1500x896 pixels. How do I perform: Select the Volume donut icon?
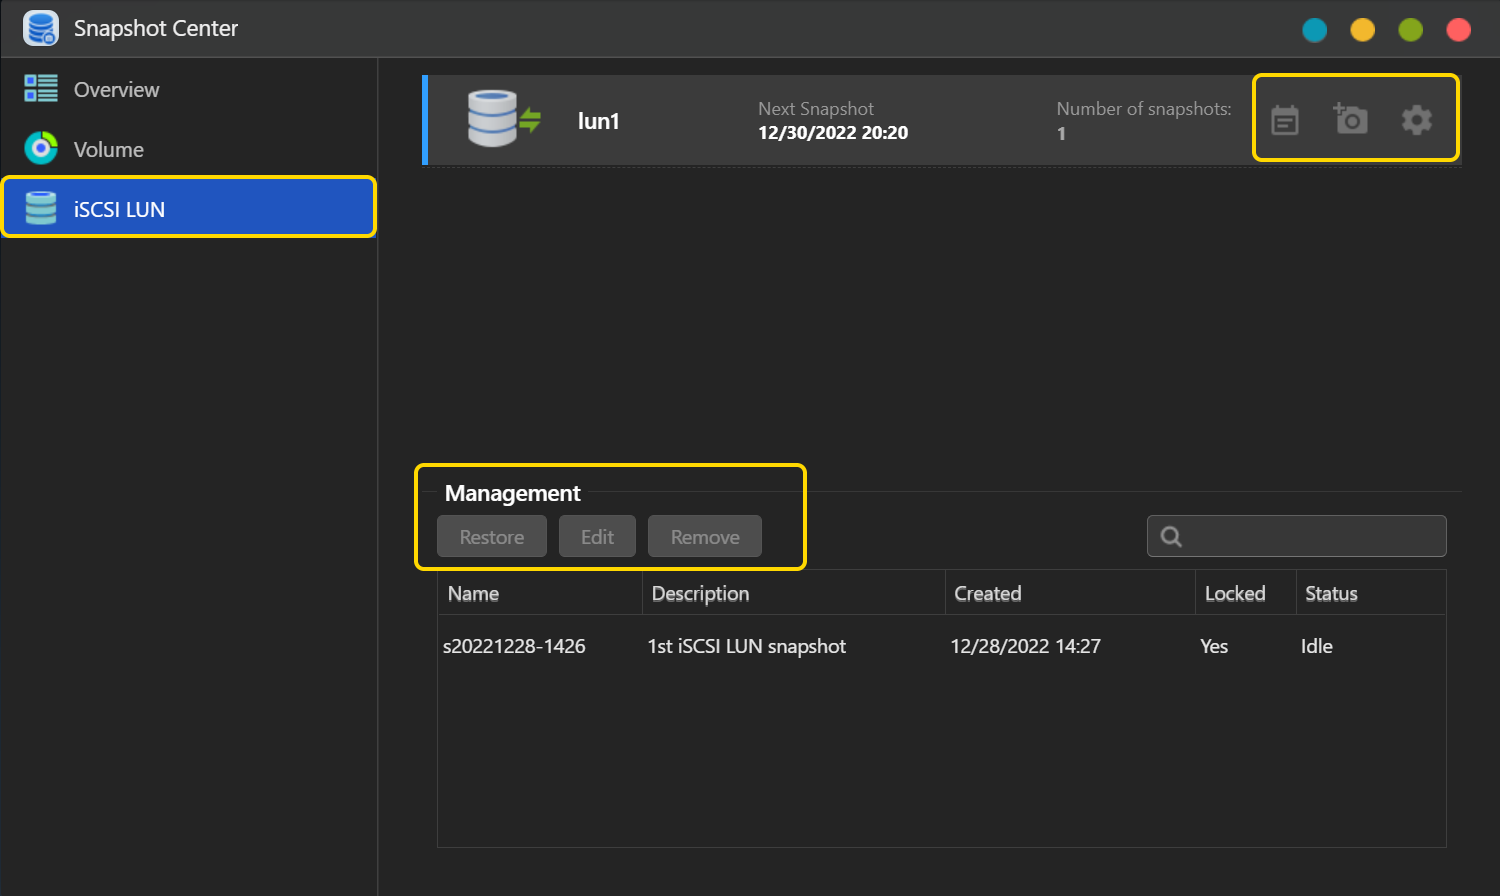(41, 149)
